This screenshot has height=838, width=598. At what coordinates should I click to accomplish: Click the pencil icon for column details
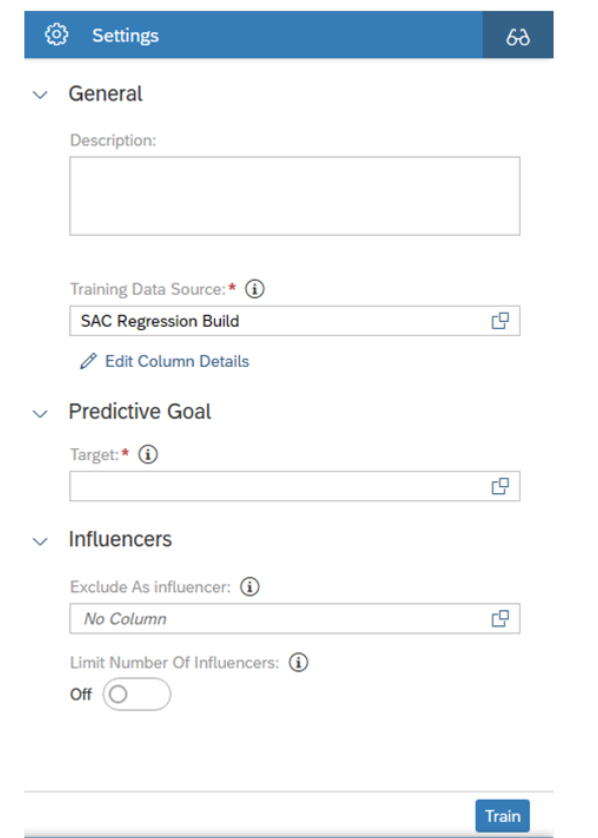(x=88, y=361)
